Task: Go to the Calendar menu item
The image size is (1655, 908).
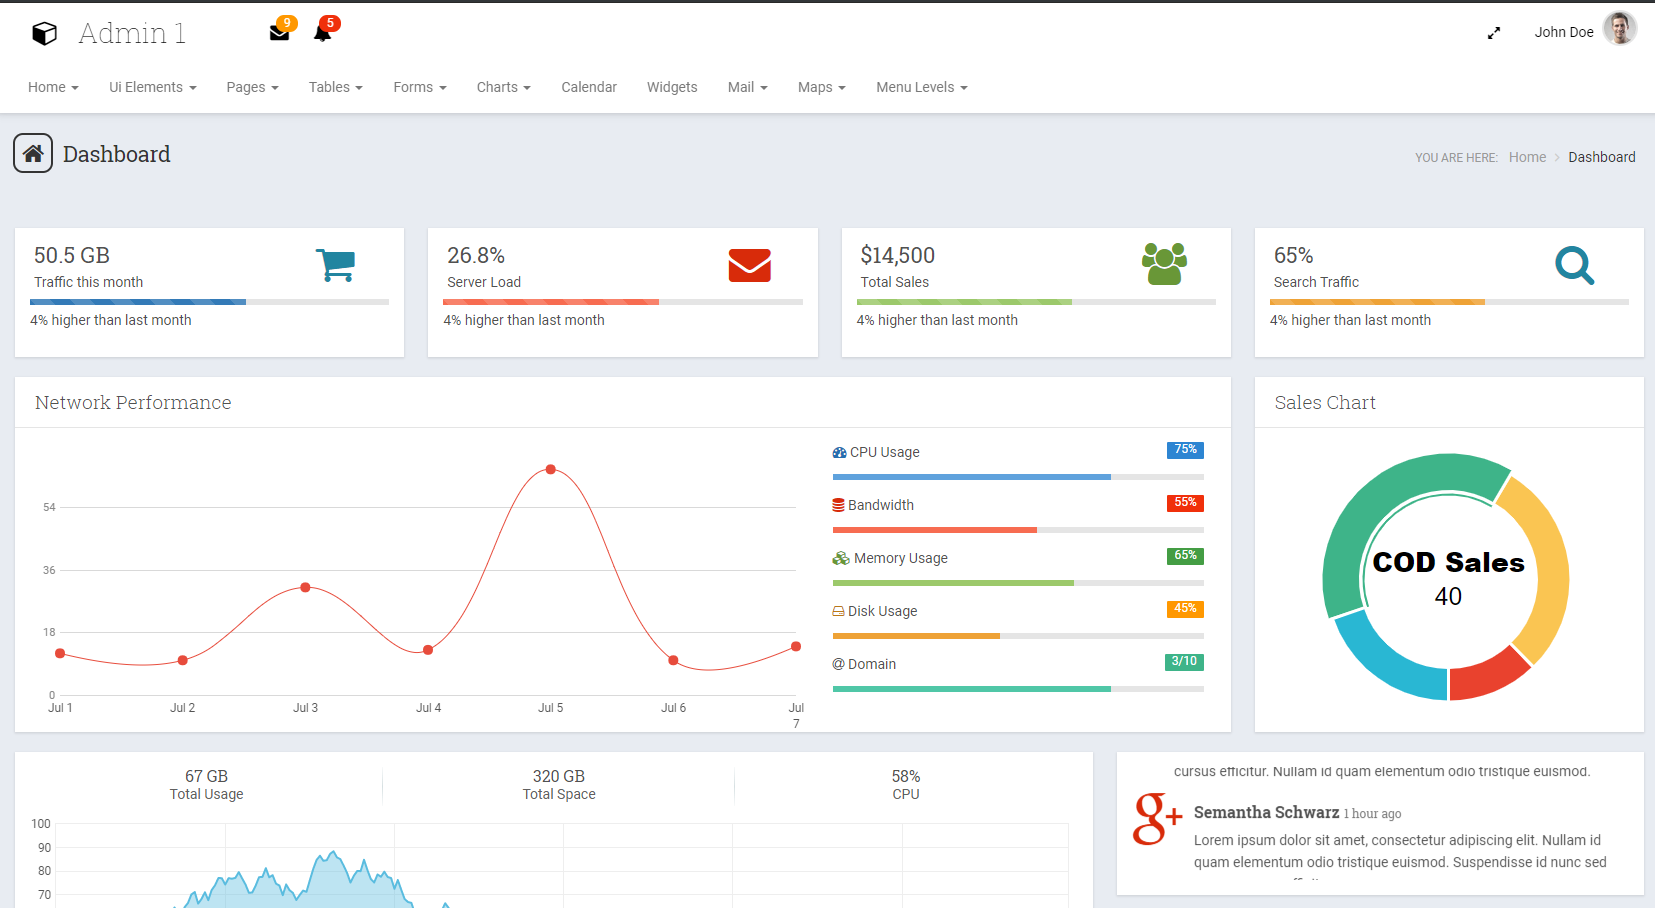Action: click(589, 87)
